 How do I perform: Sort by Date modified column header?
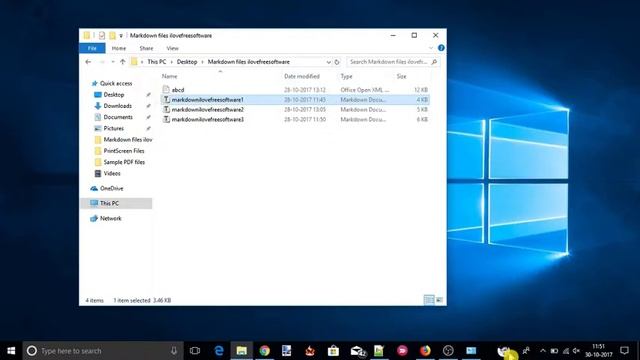(x=302, y=76)
